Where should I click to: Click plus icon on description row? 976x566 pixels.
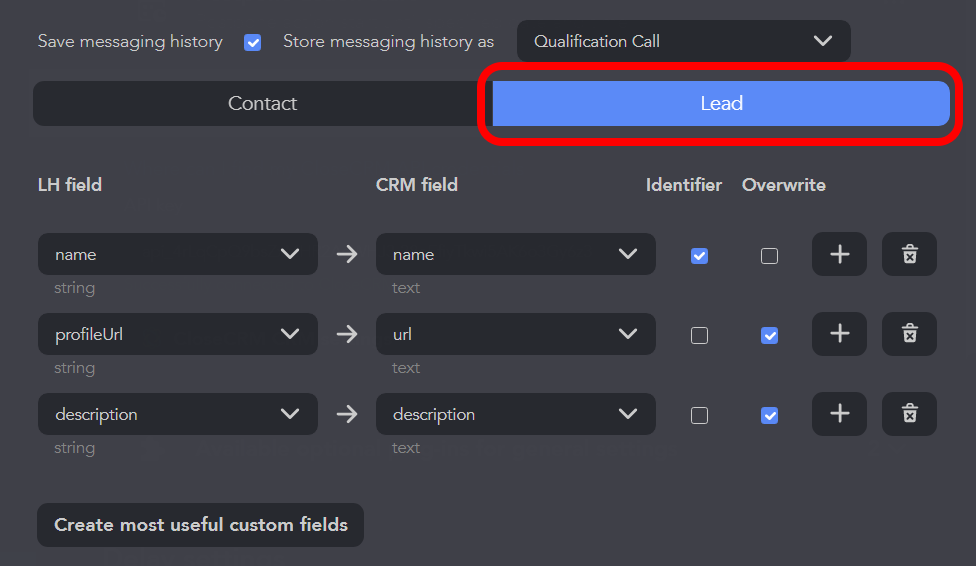coord(839,414)
